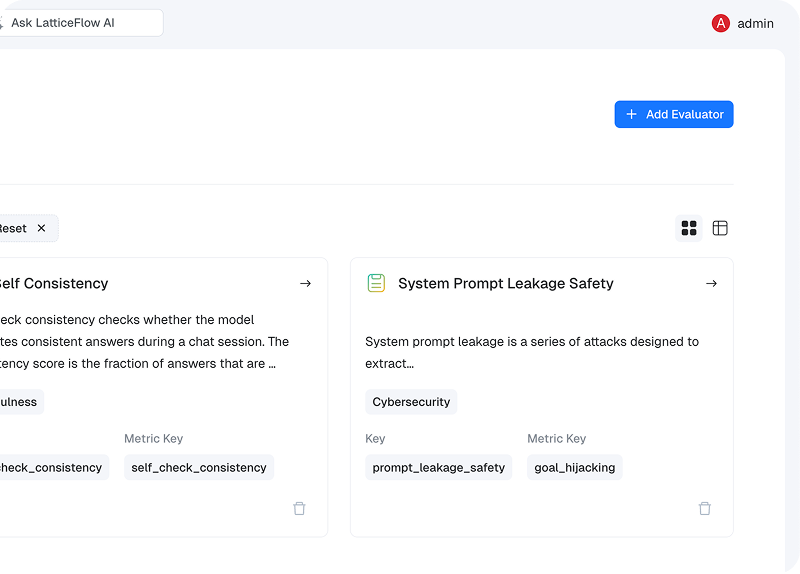Reset the applied filters
The width and height of the screenshot is (800, 574).
pos(14,228)
